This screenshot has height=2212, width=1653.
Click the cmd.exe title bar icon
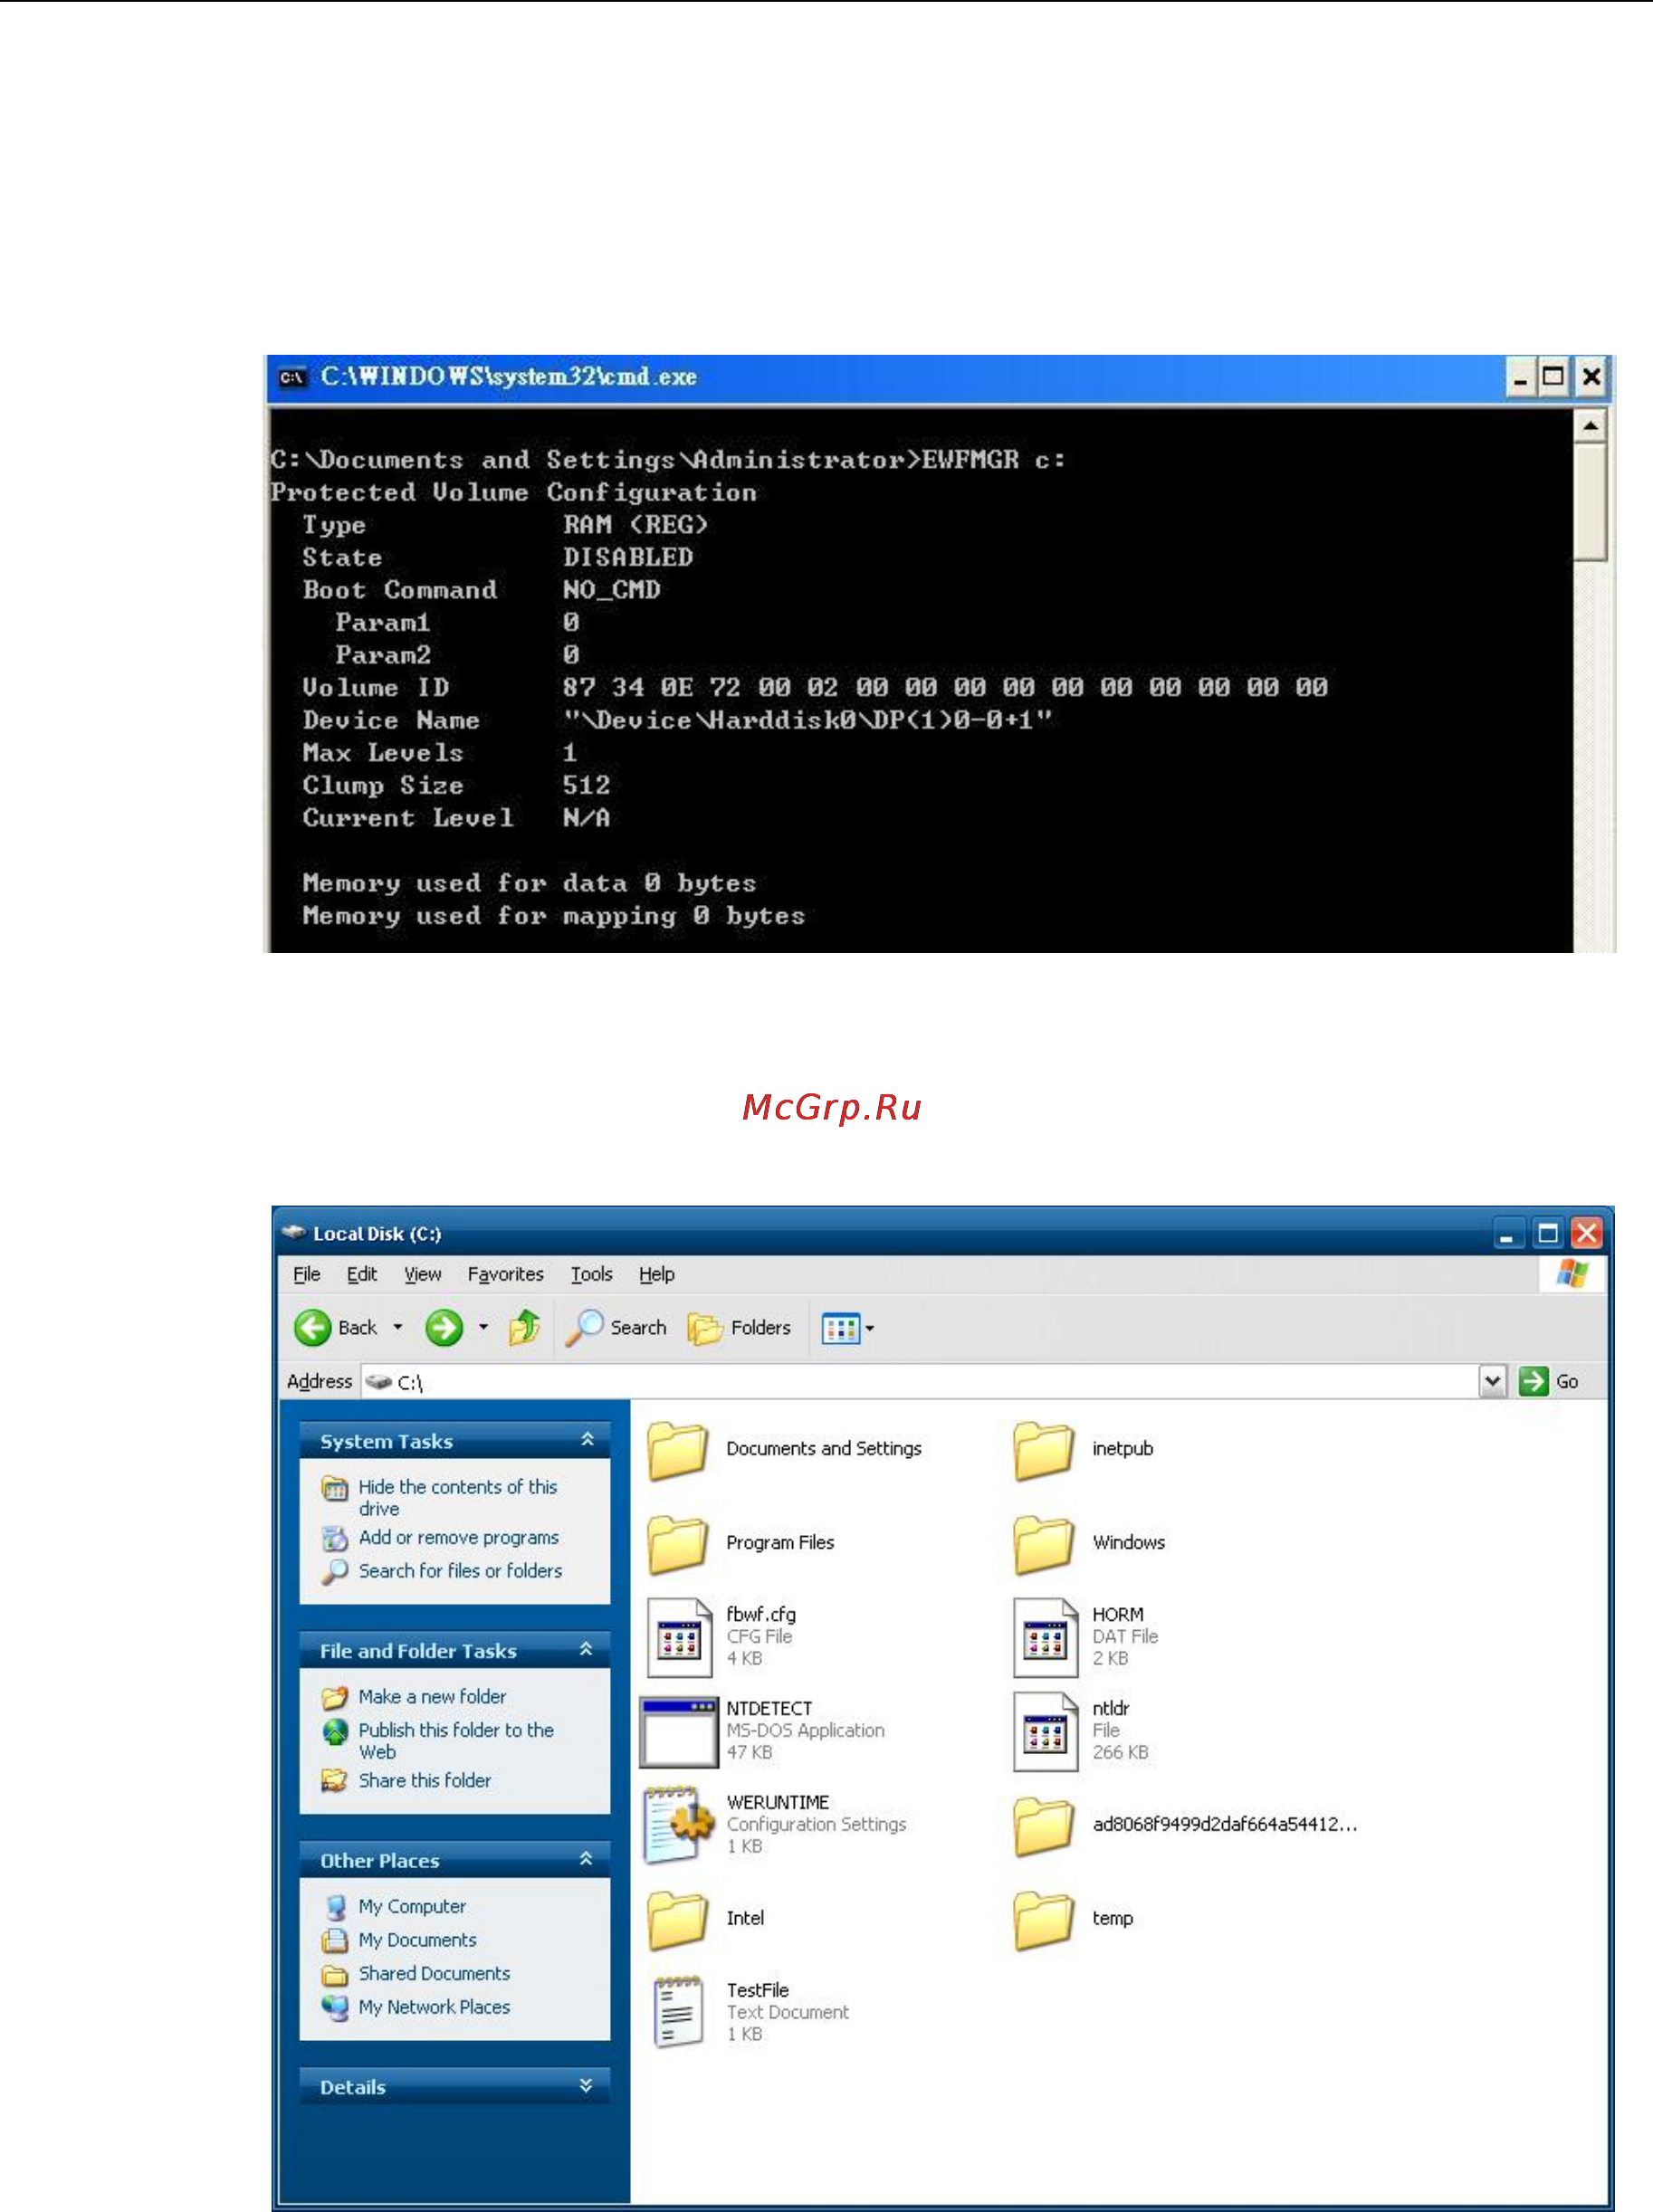292,377
